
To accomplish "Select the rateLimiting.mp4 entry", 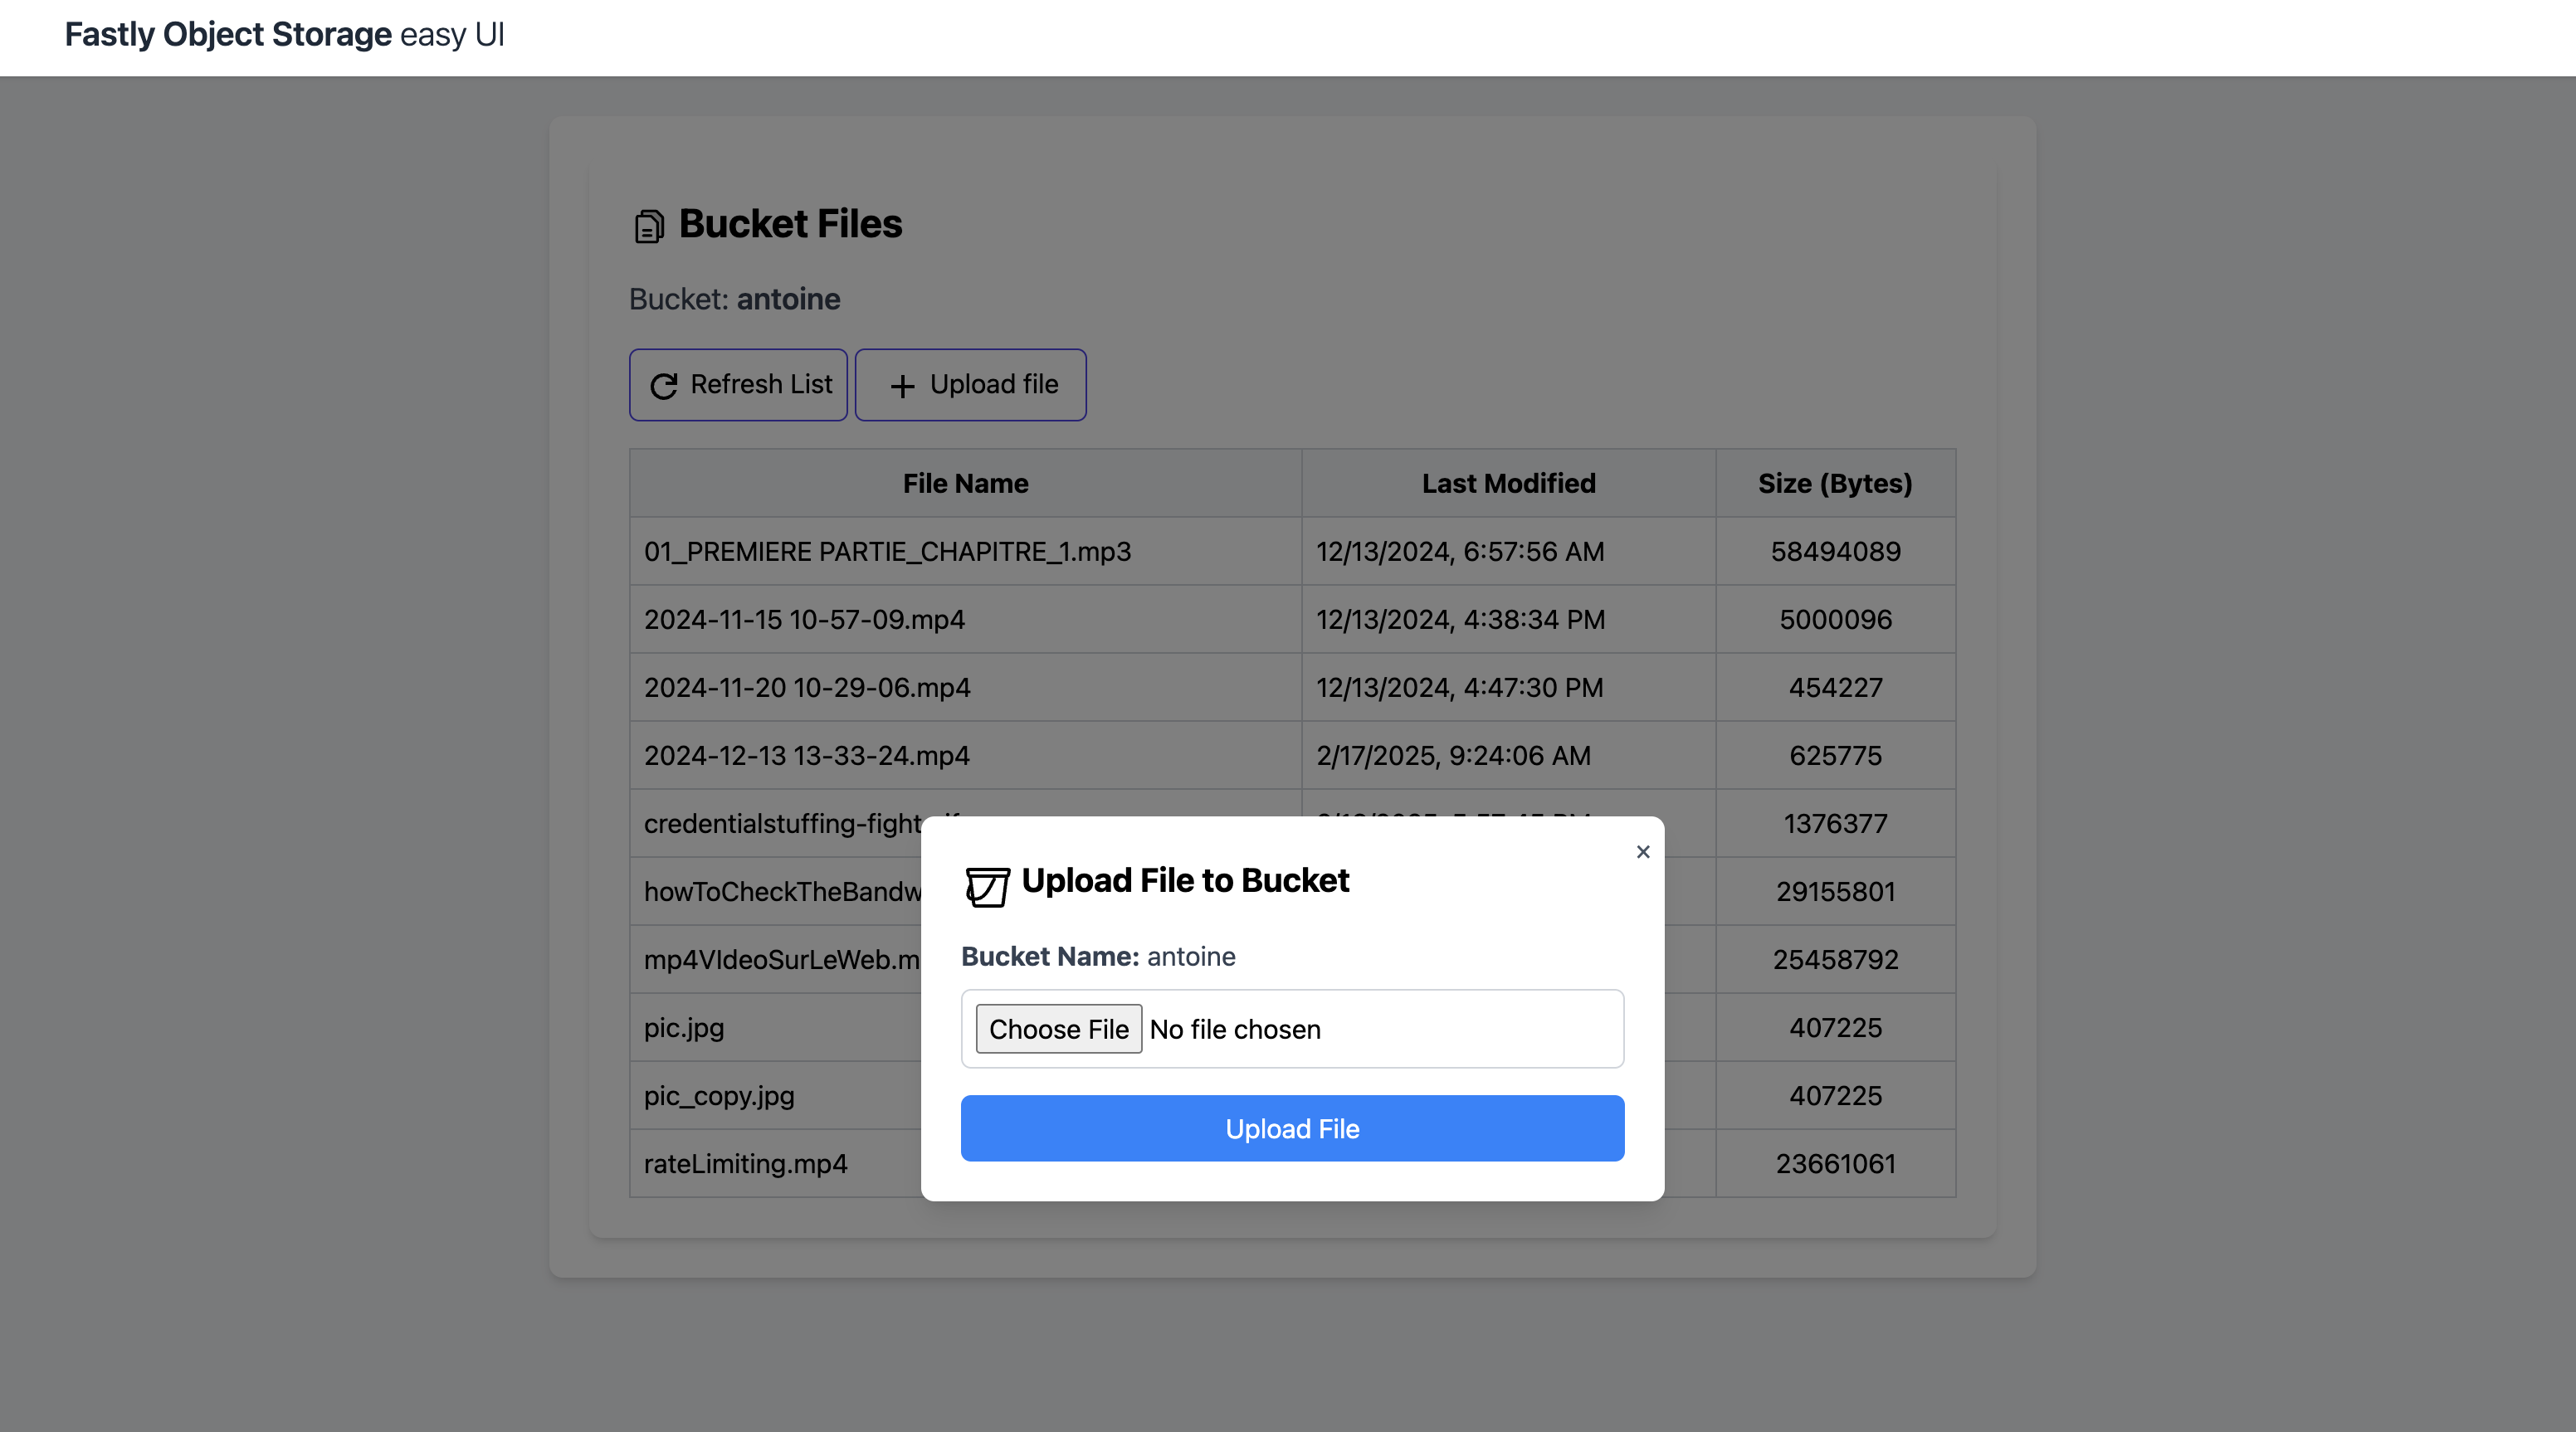I will point(745,1163).
